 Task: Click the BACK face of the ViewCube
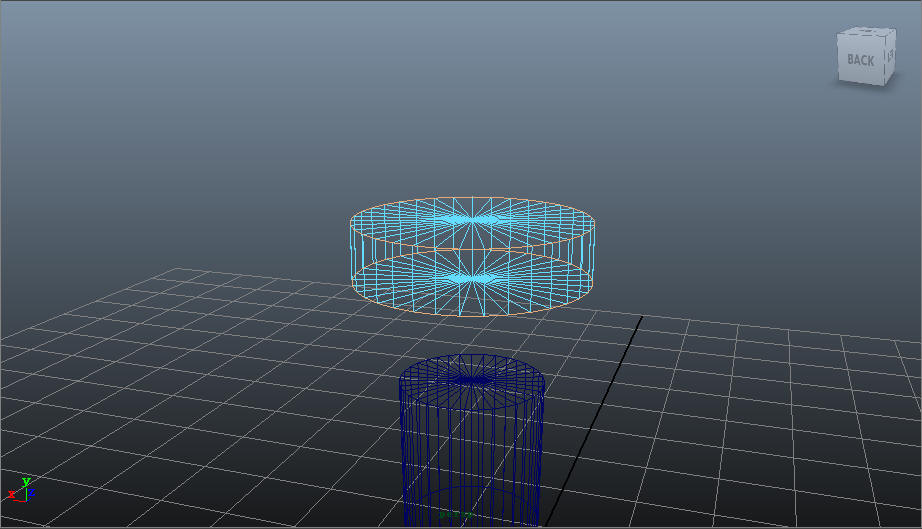860,59
